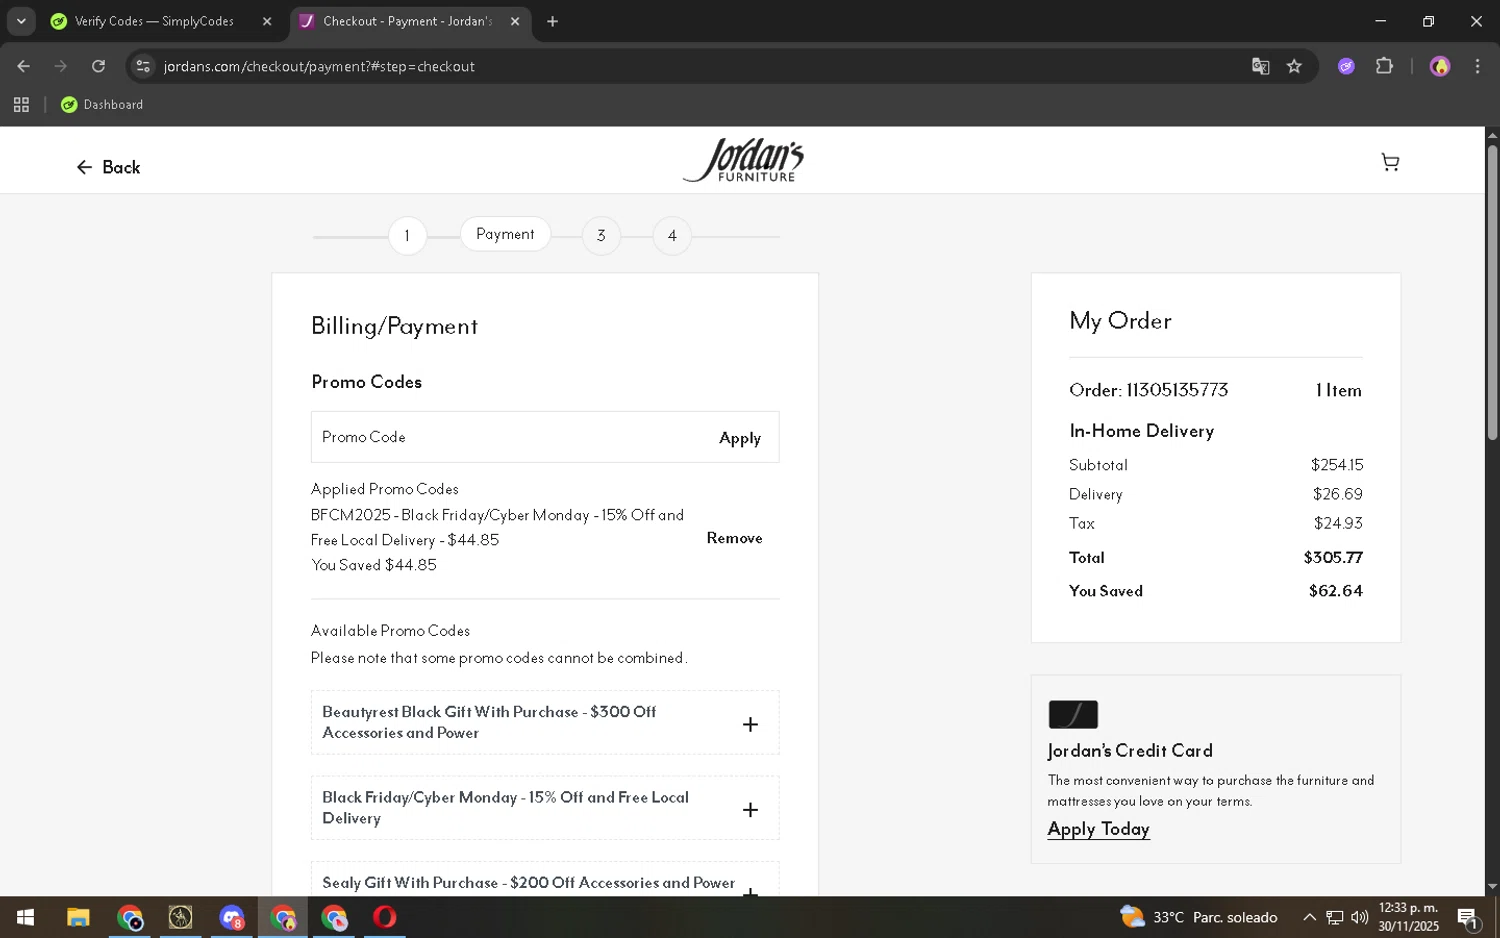Close the Checkout - Payment tab
This screenshot has width=1500, height=938.
[515, 21]
